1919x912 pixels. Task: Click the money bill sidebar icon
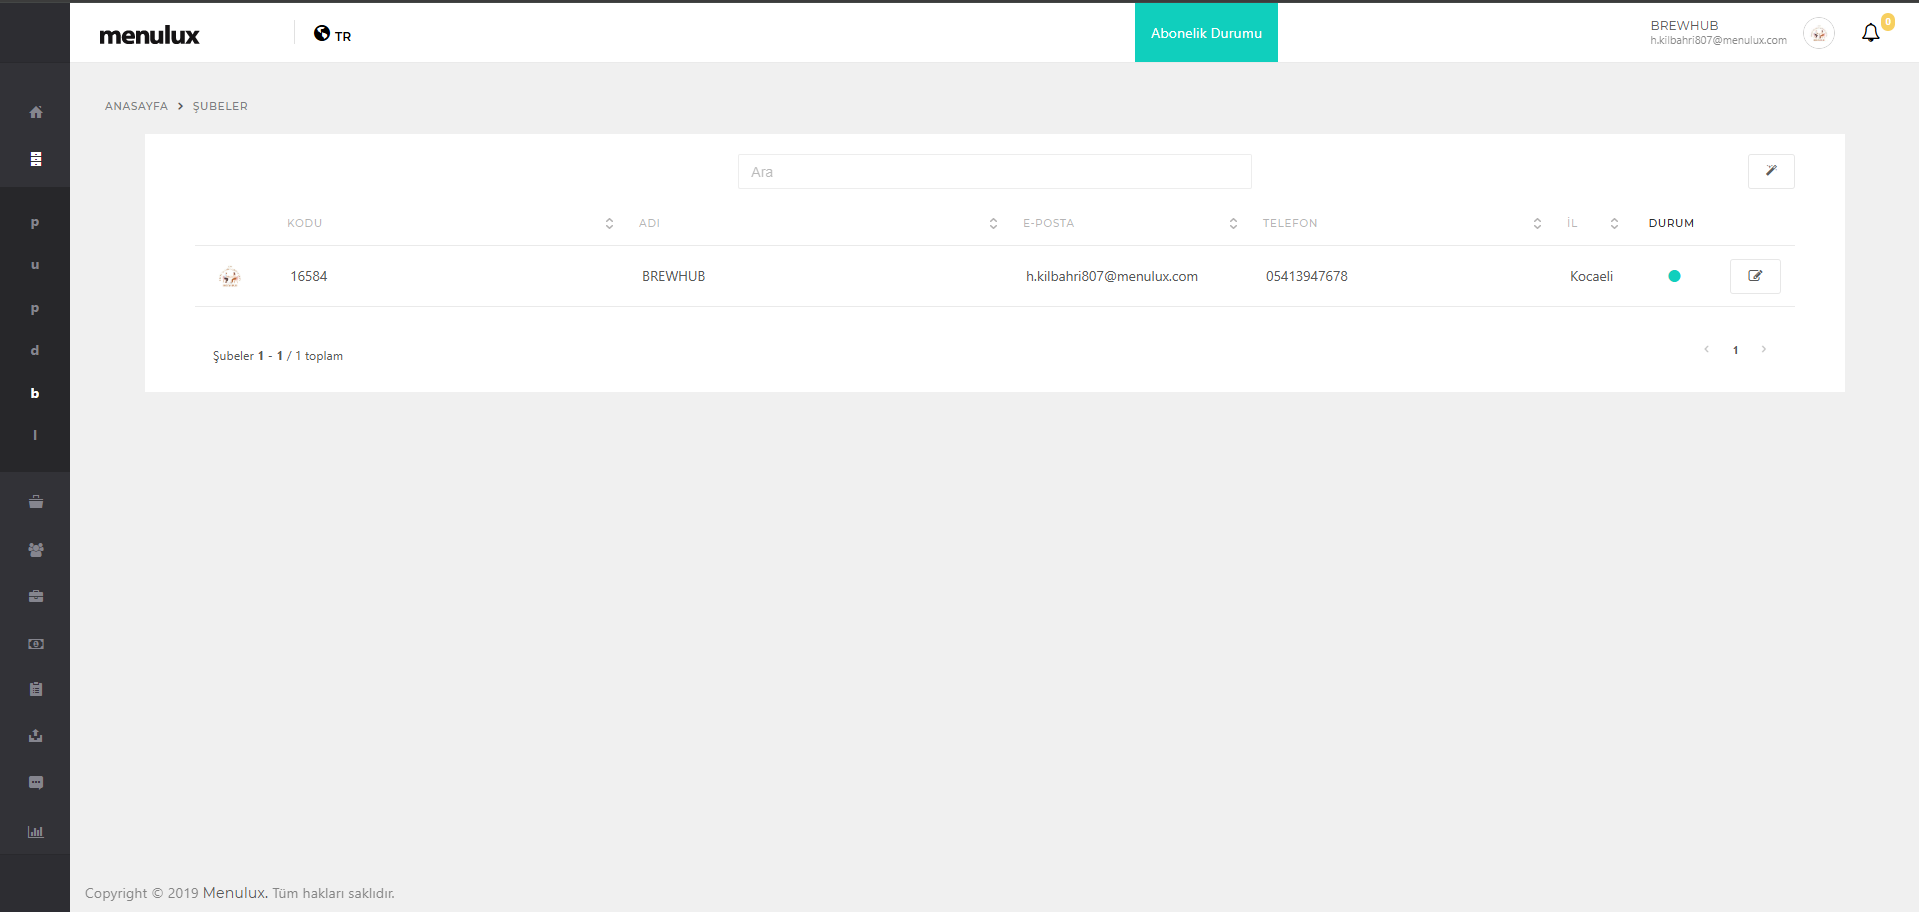click(x=36, y=644)
